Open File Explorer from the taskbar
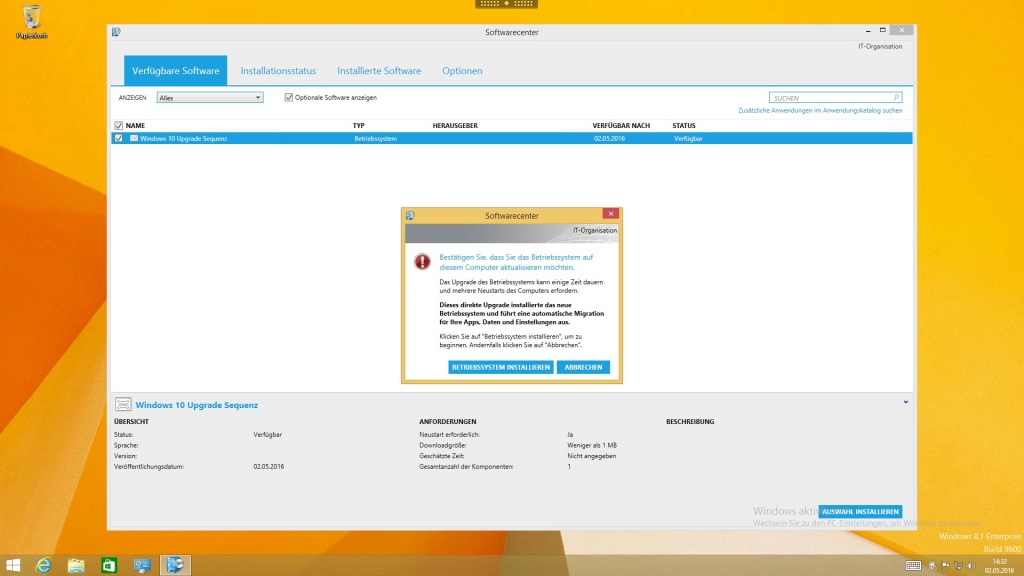The width and height of the screenshot is (1024, 576). tap(76, 565)
